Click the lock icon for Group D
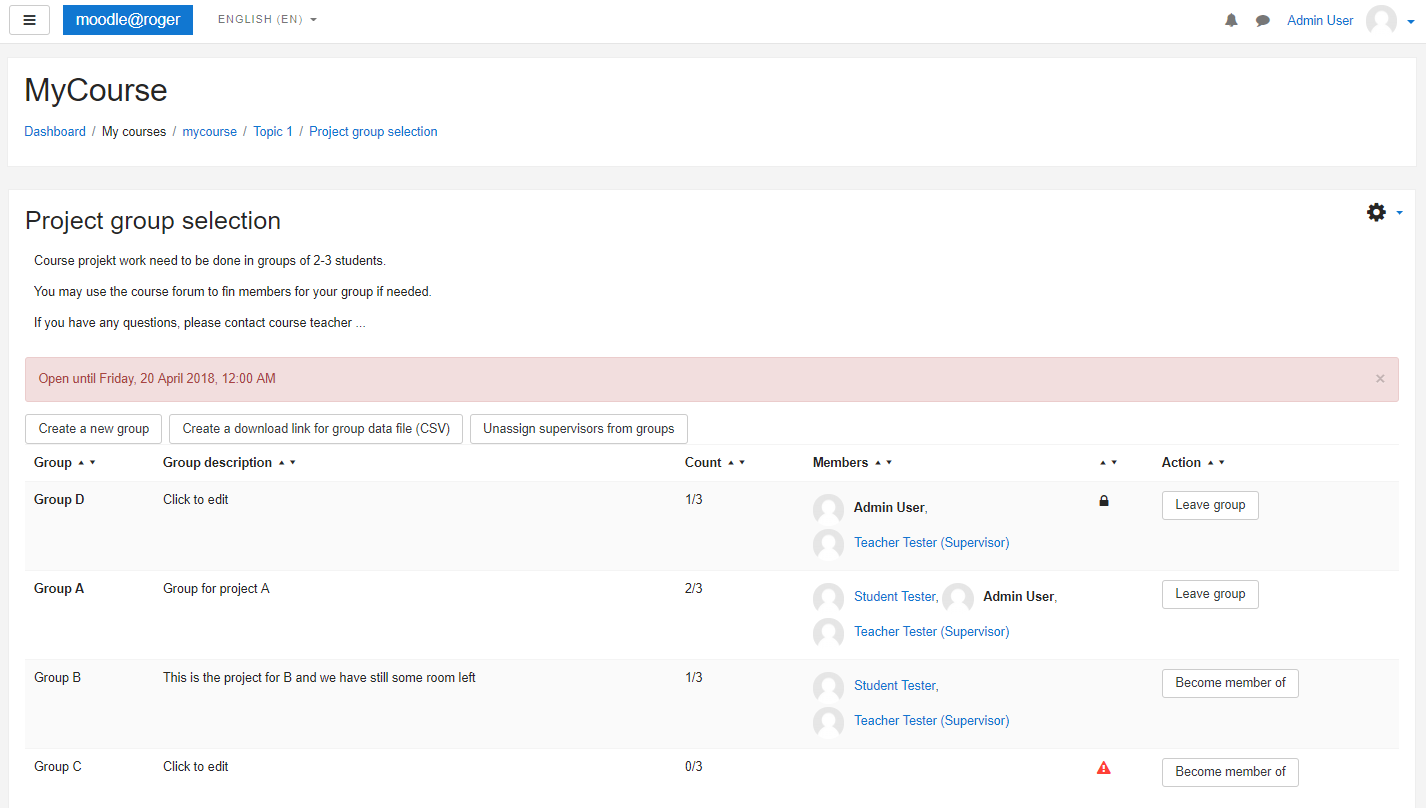Image resolution: width=1426 pixels, height=808 pixels. click(x=1104, y=501)
